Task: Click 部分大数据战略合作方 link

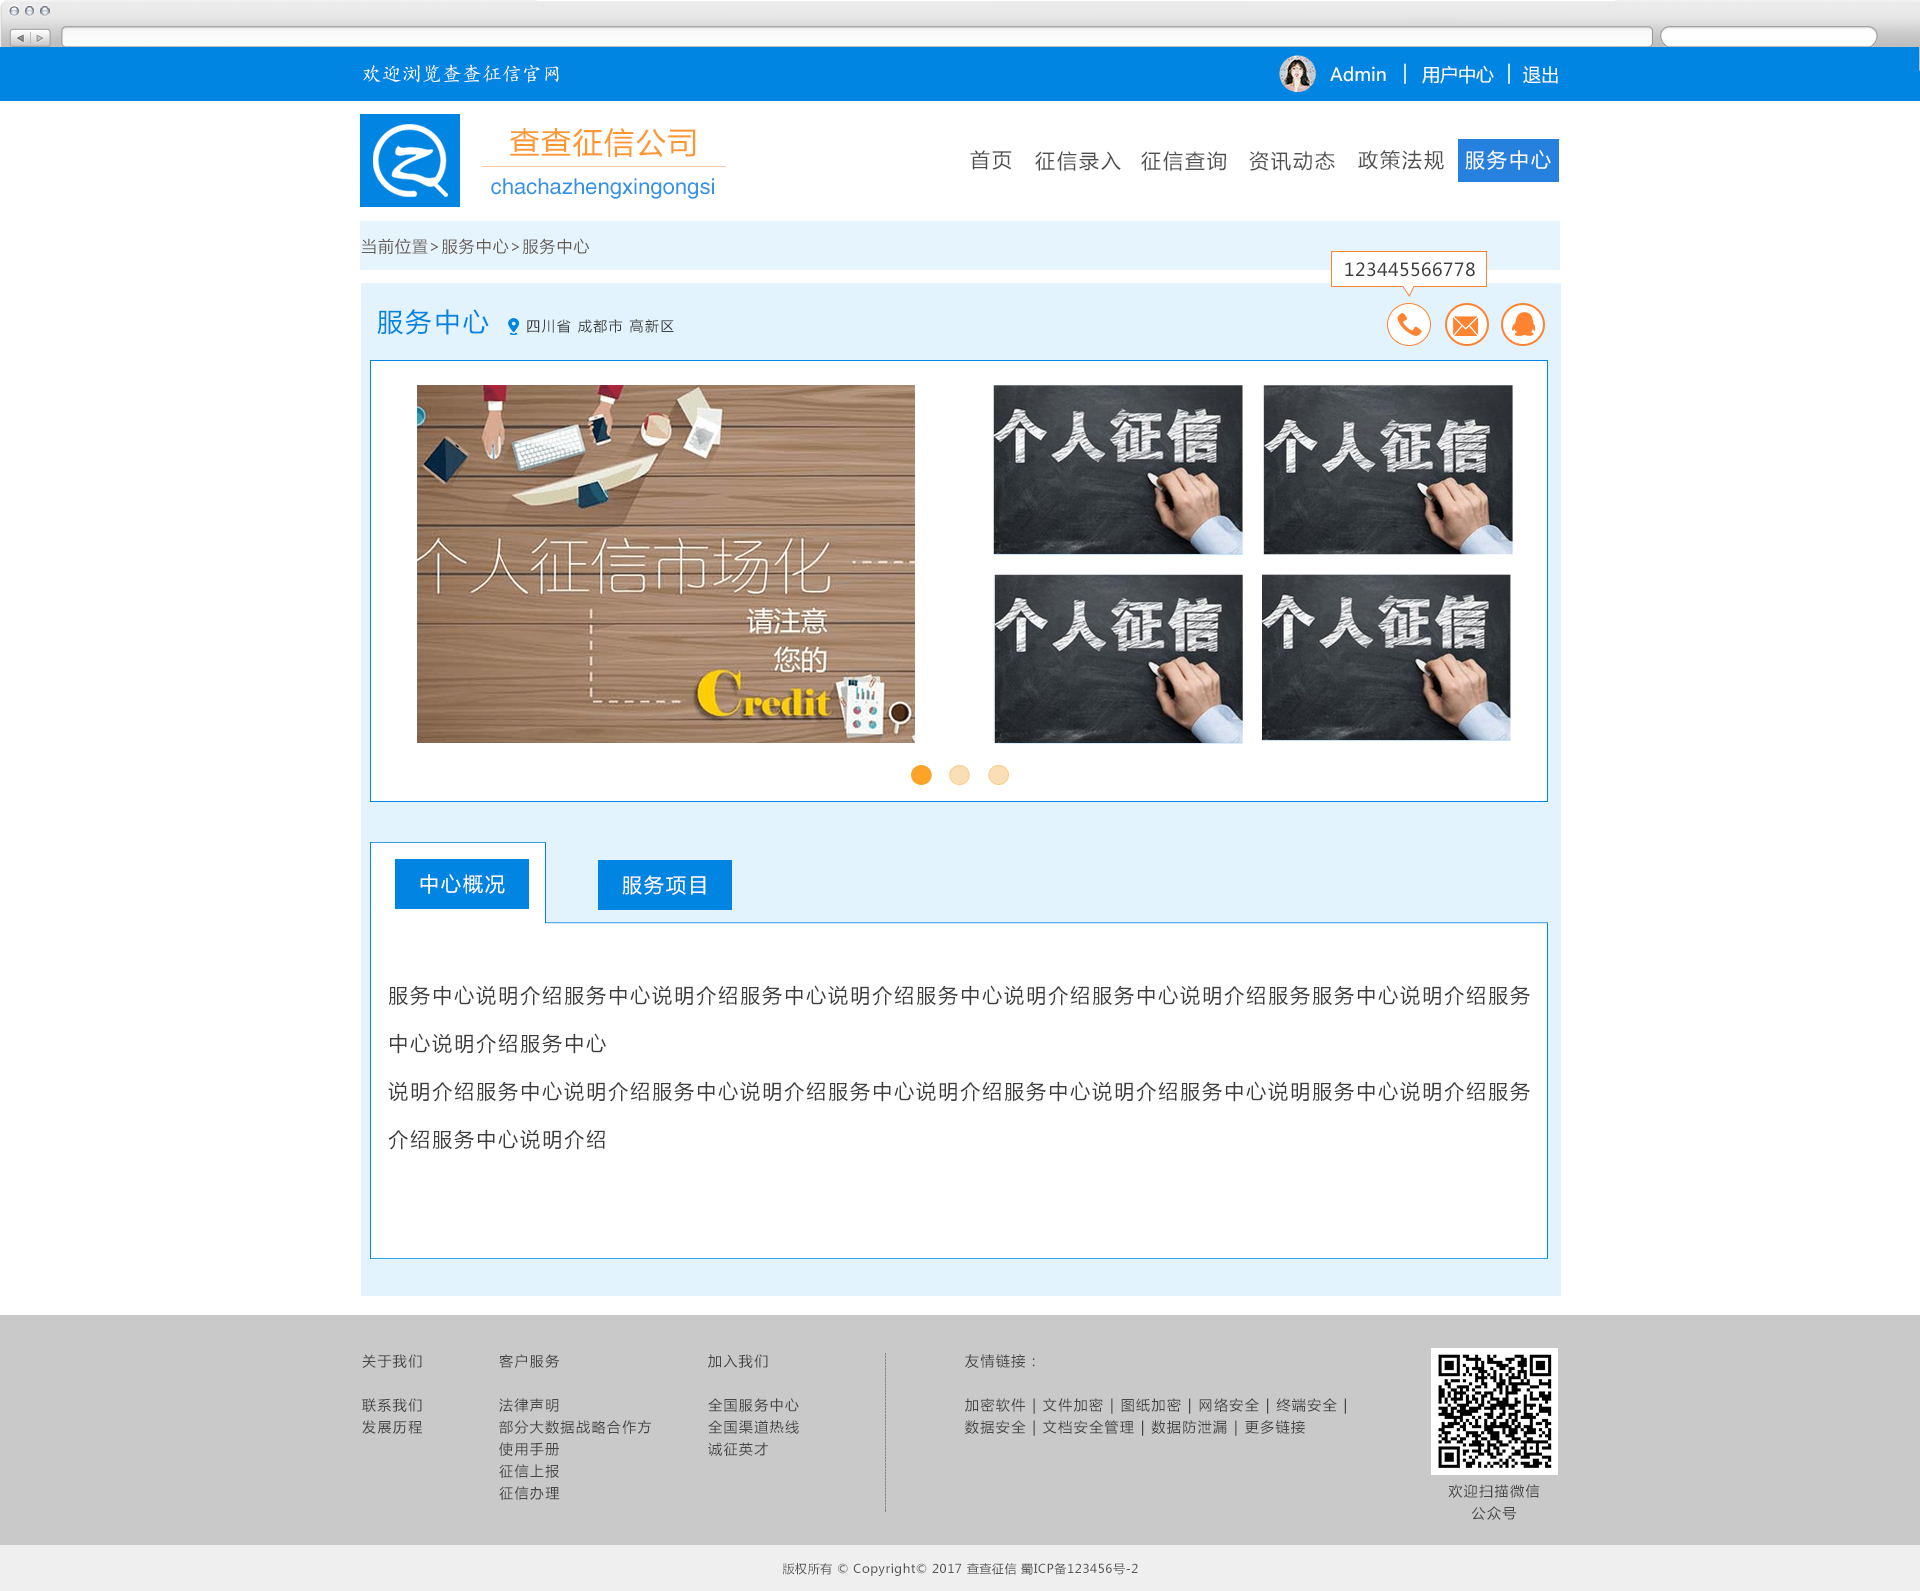Action: 575,1427
